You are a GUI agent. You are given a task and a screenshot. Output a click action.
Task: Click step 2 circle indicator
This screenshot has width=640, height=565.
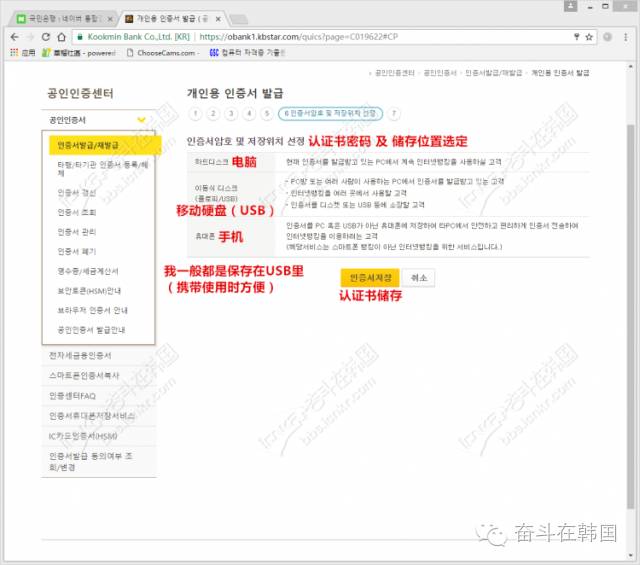(x=213, y=113)
